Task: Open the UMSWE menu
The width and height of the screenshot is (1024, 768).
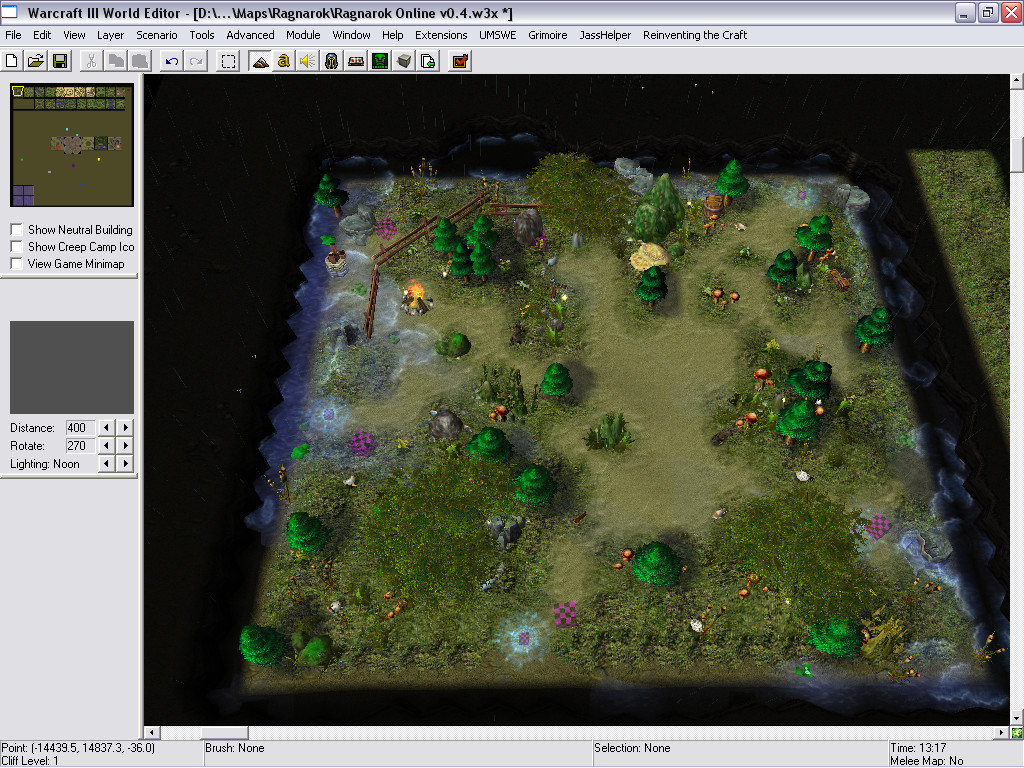Action: click(x=498, y=35)
